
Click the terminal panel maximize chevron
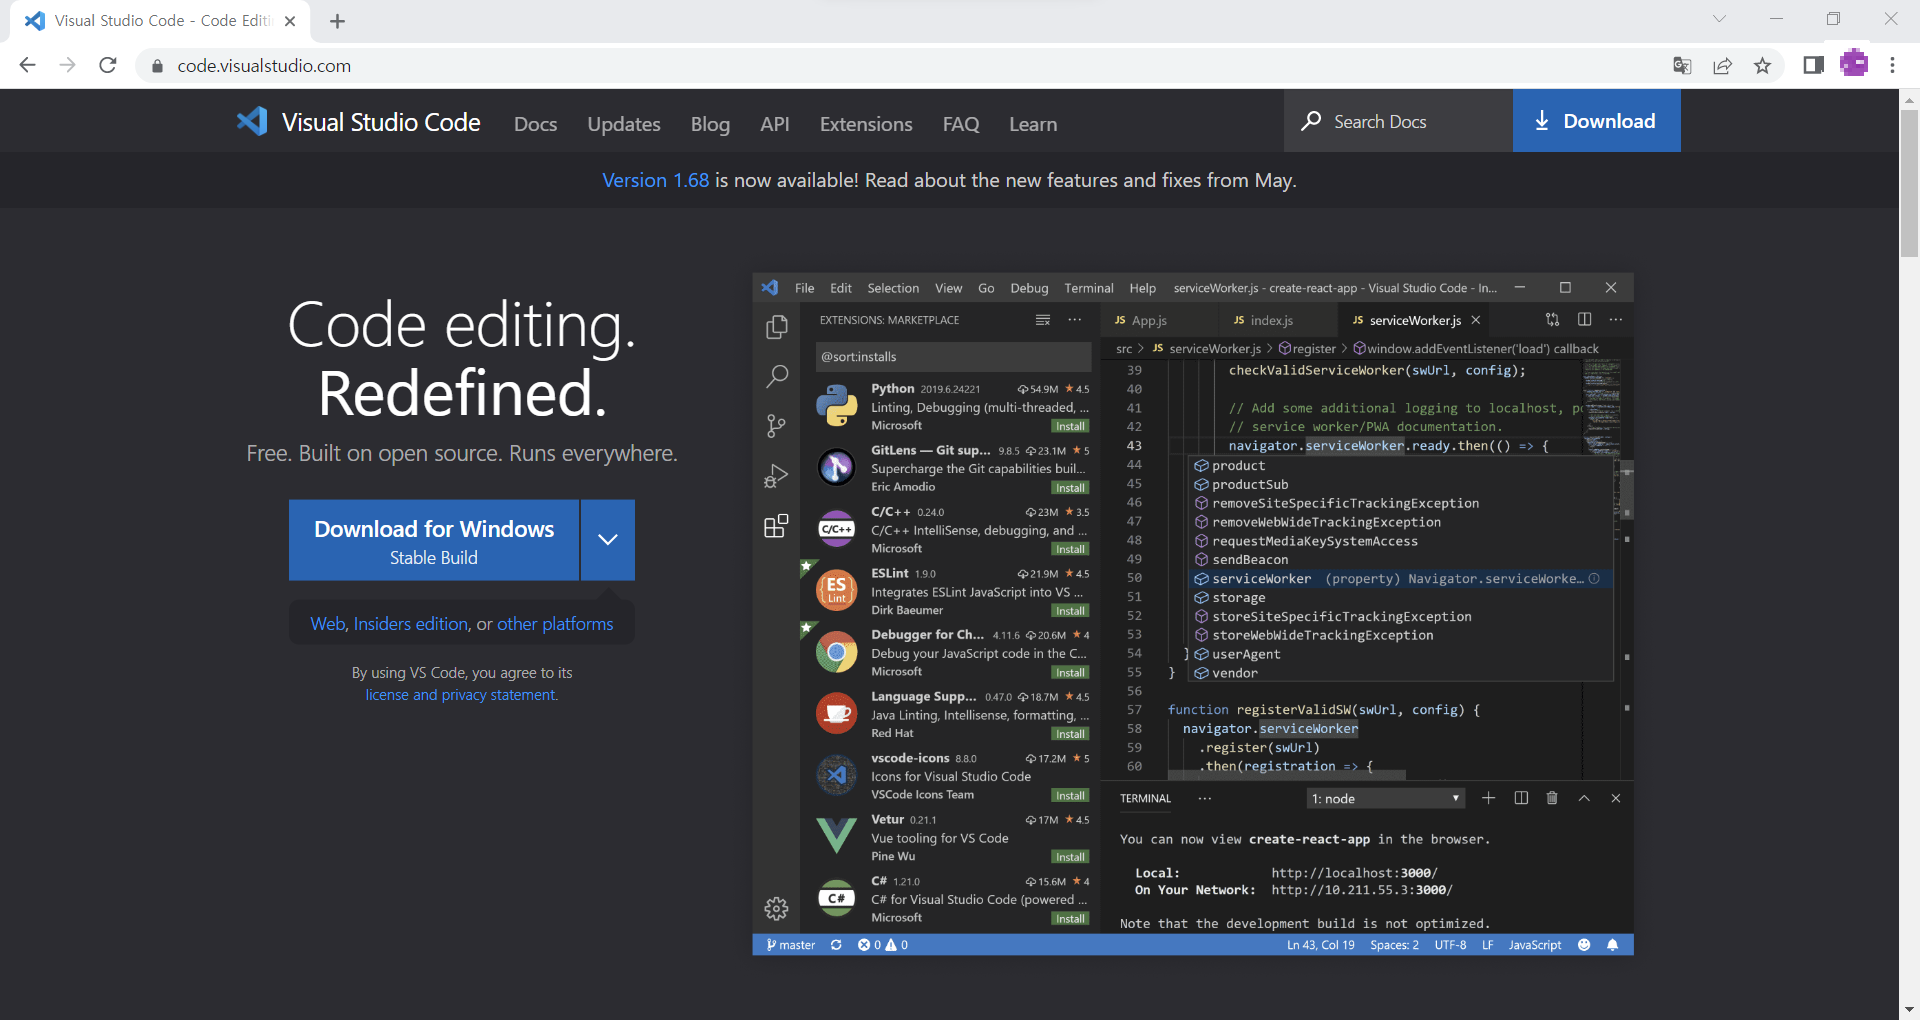(1584, 798)
